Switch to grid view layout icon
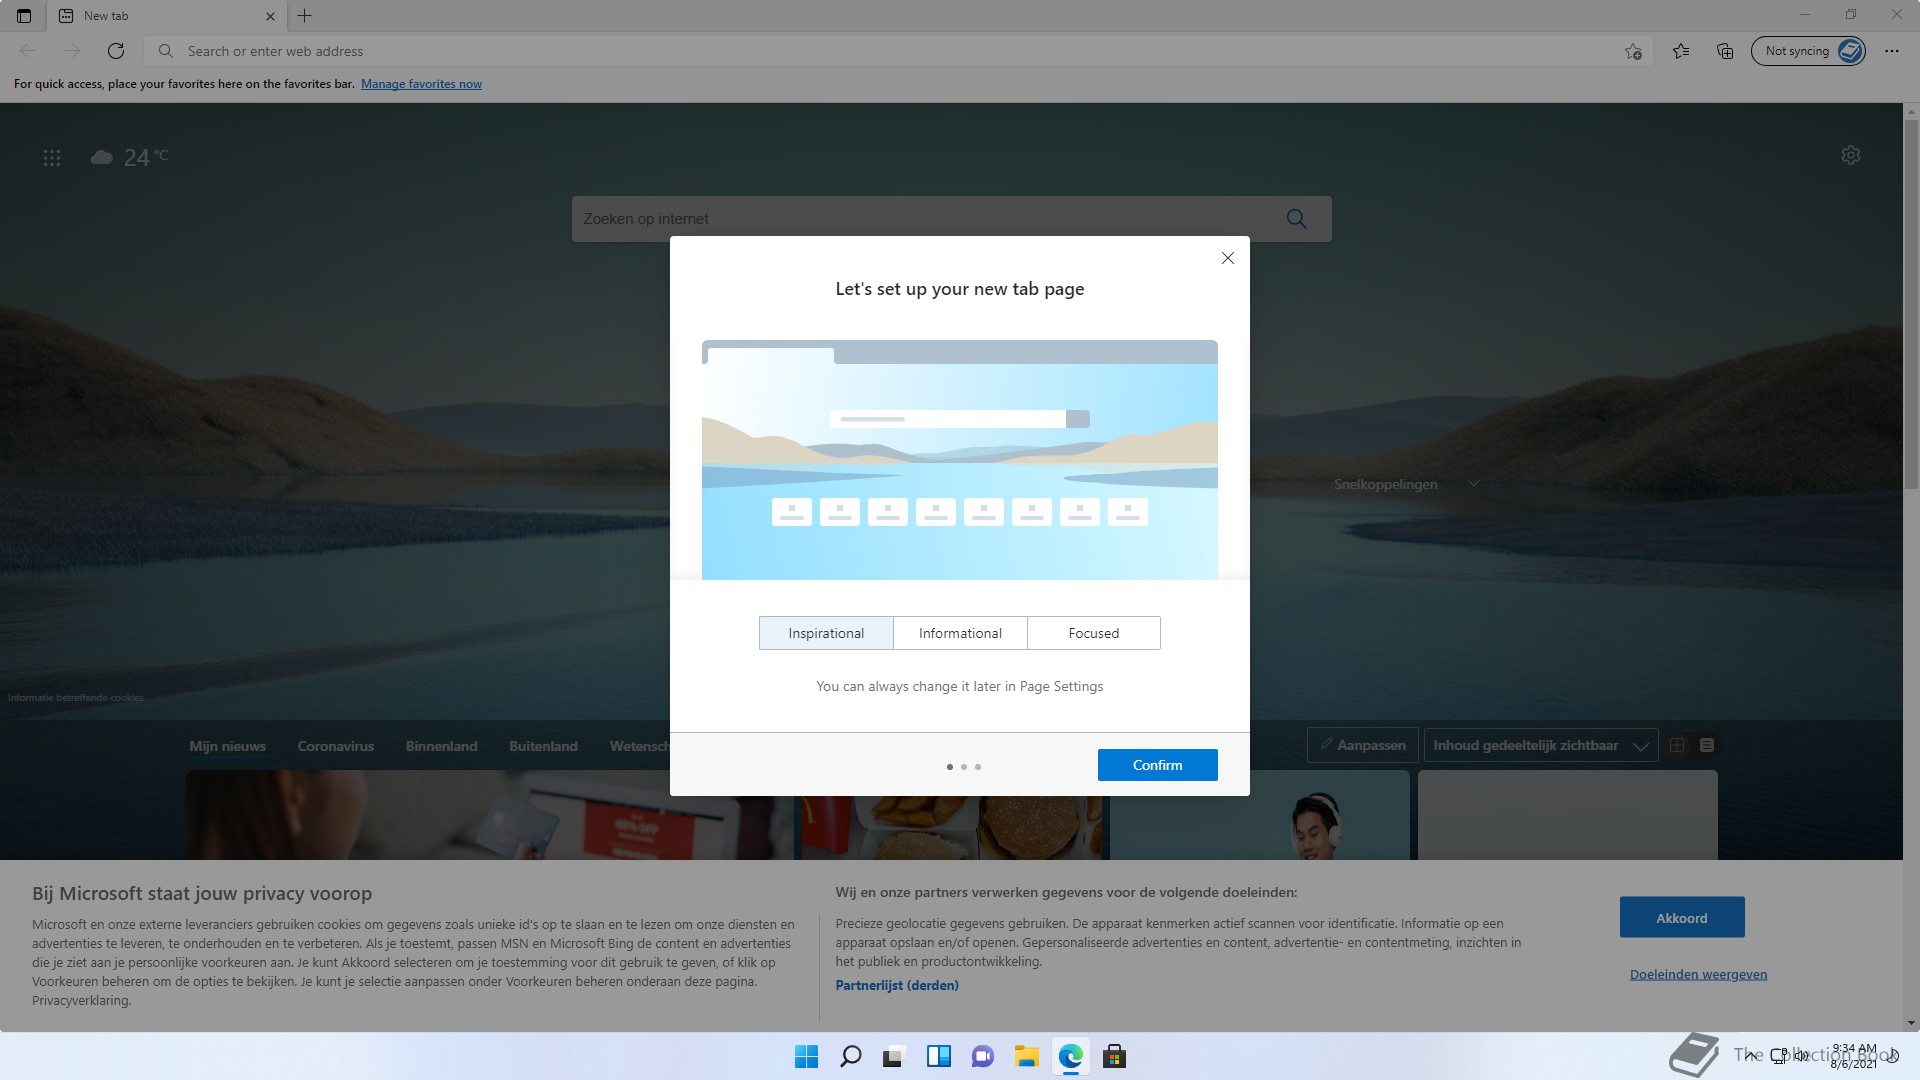The height and width of the screenshot is (1080, 1920). coord(1677,745)
